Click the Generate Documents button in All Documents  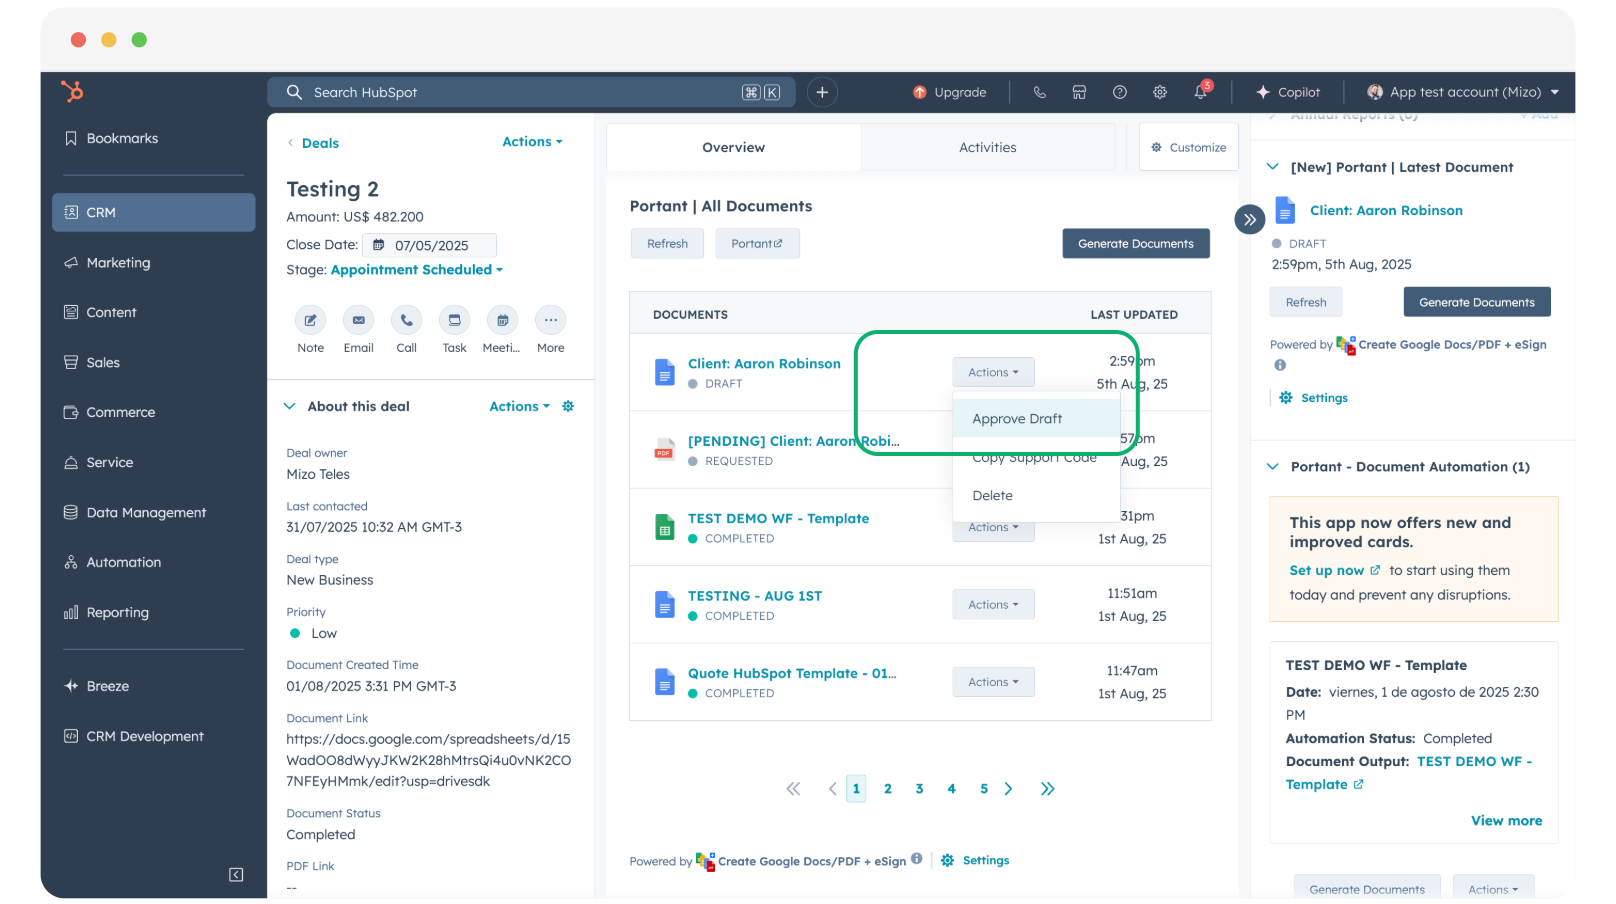[x=1135, y=244]
